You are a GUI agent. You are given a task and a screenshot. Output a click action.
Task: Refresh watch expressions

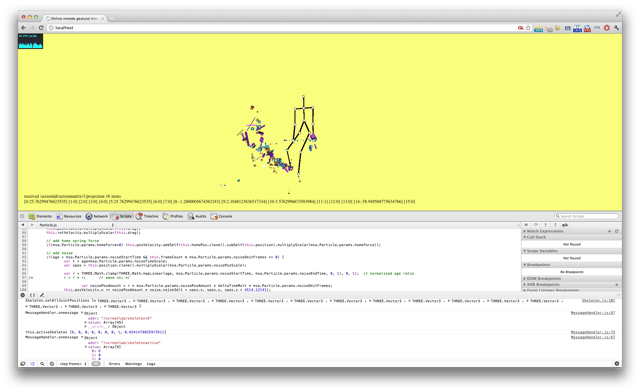point(616,231)
